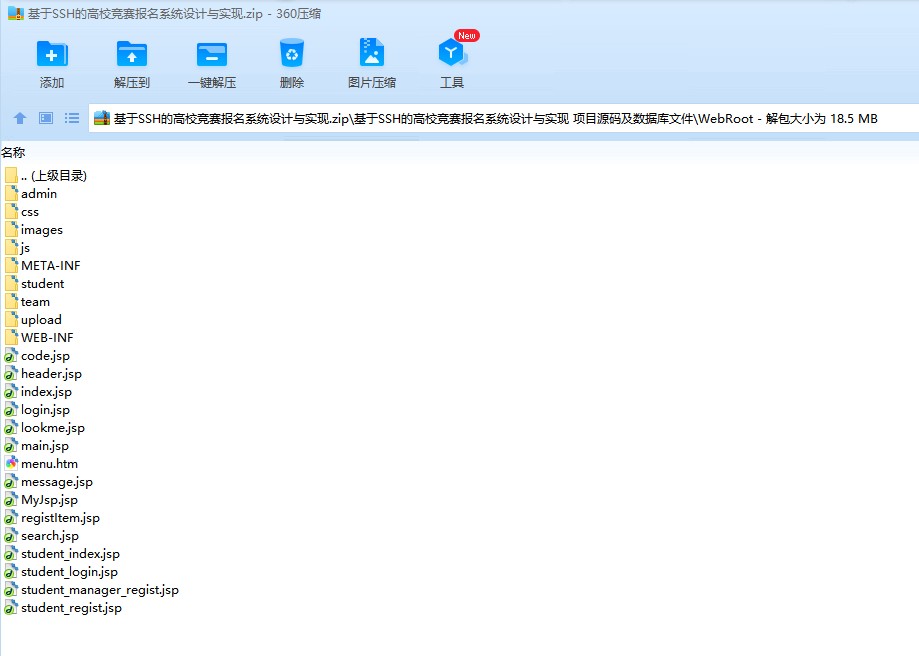Screen dimensions: 919x656
Task: Select the js folder icon
Action: coord(11,247)
